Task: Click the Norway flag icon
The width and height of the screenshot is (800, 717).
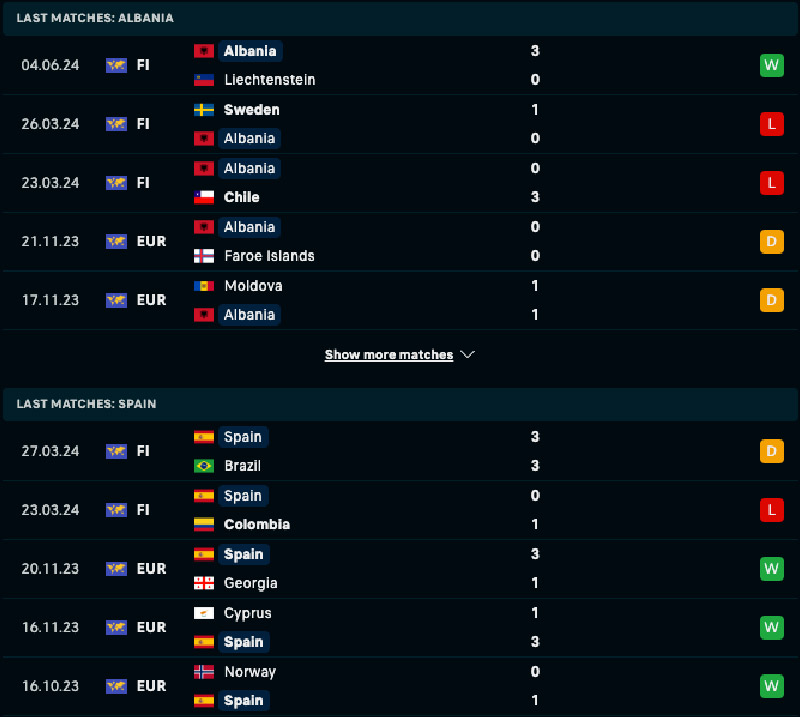Action: [x=204, y=672]
